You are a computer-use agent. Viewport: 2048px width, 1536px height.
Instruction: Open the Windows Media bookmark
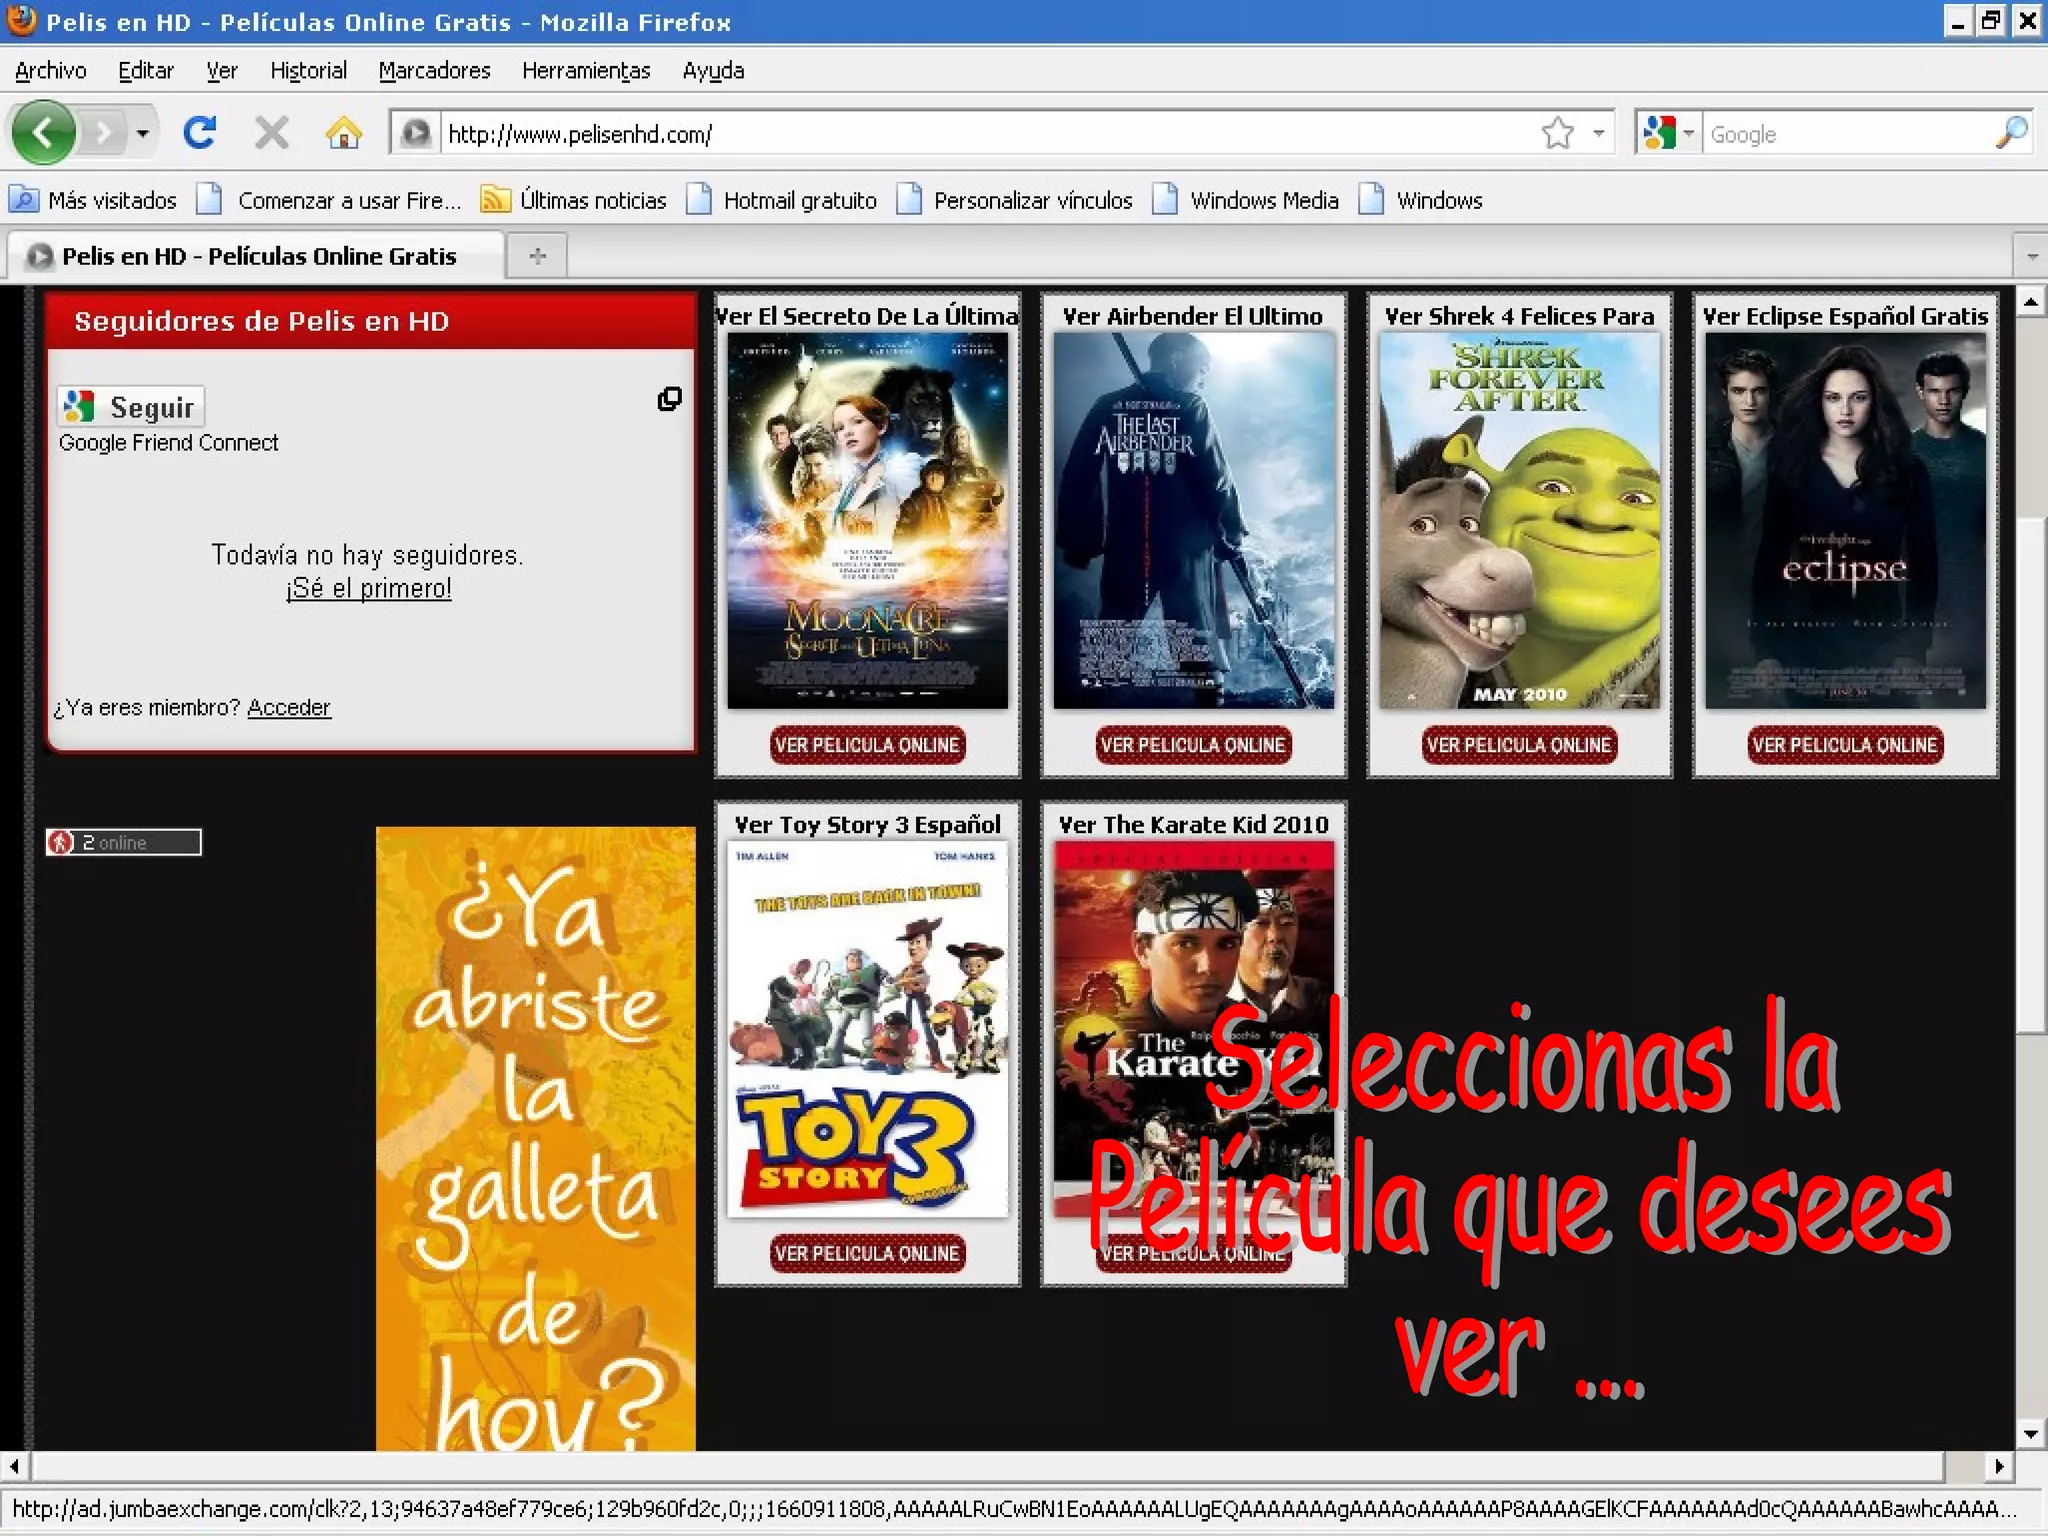(x=1246, y=200)
